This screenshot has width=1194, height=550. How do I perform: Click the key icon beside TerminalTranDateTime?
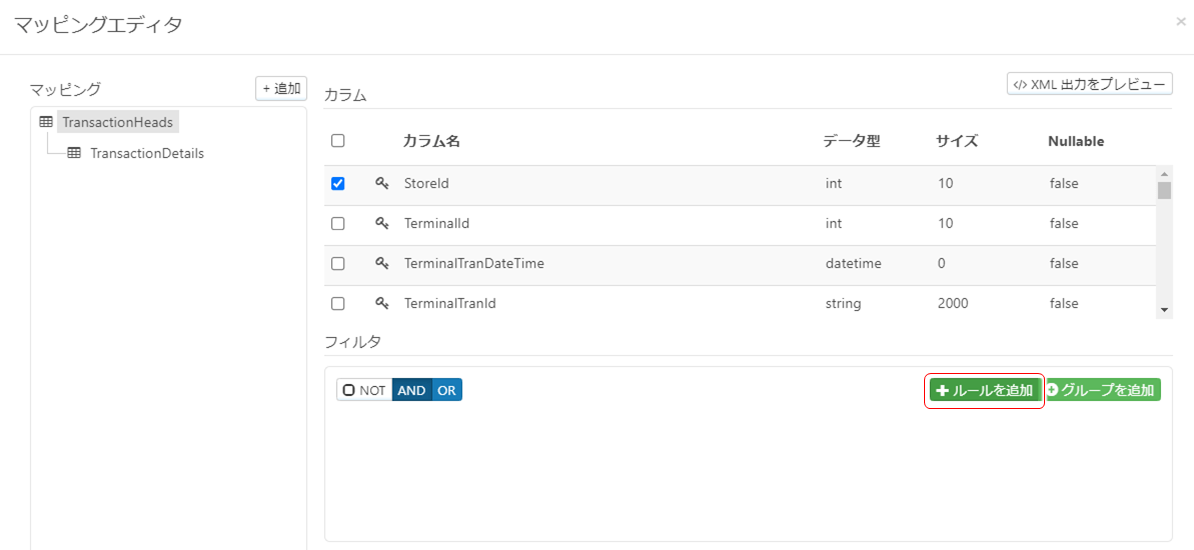[381, 263]
